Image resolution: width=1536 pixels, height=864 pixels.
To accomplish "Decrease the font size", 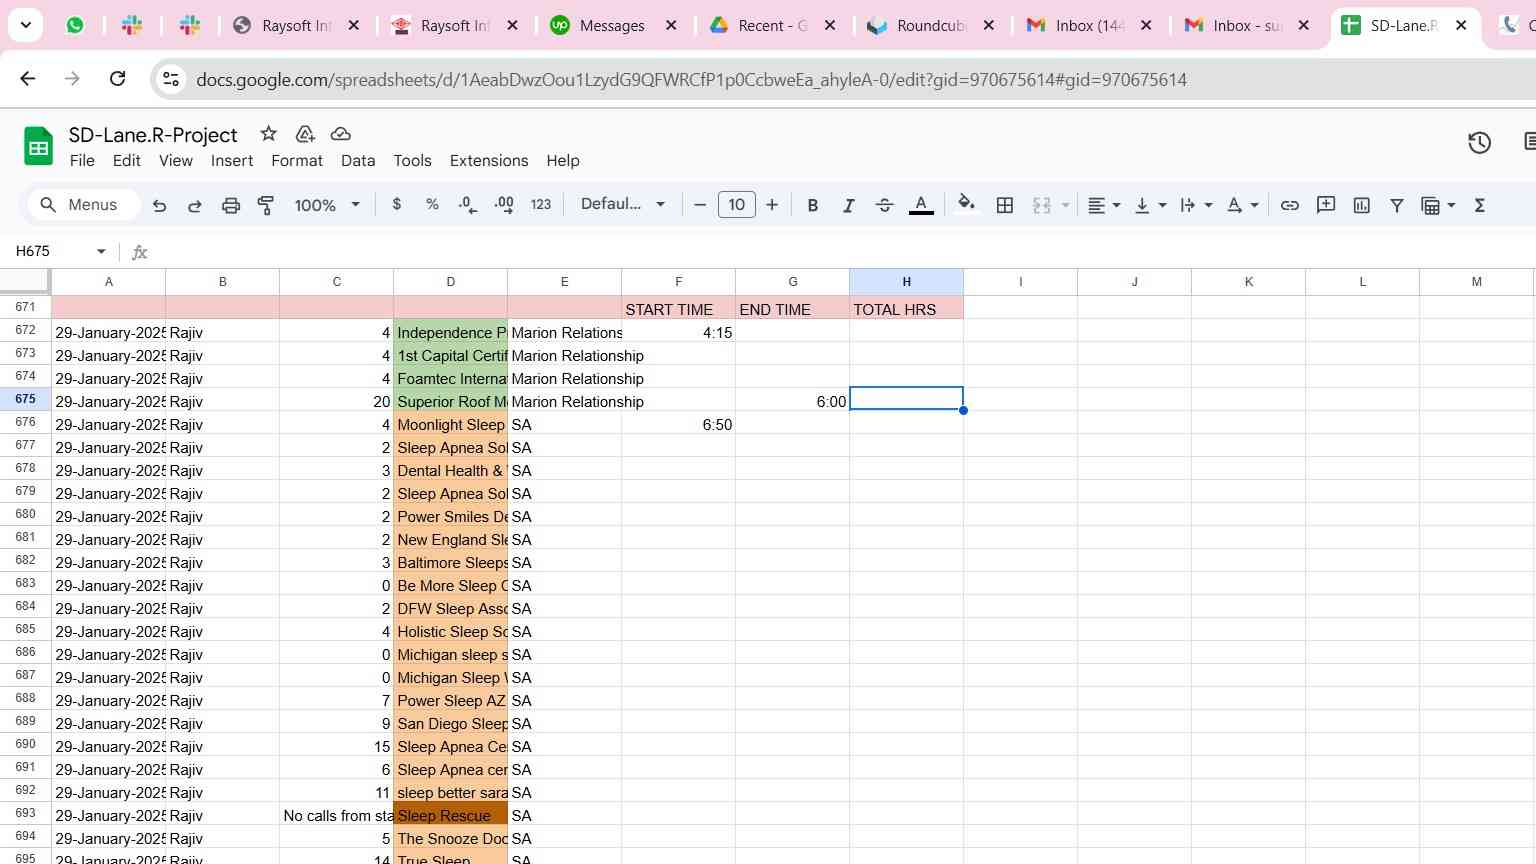I will tap(700, 205).
